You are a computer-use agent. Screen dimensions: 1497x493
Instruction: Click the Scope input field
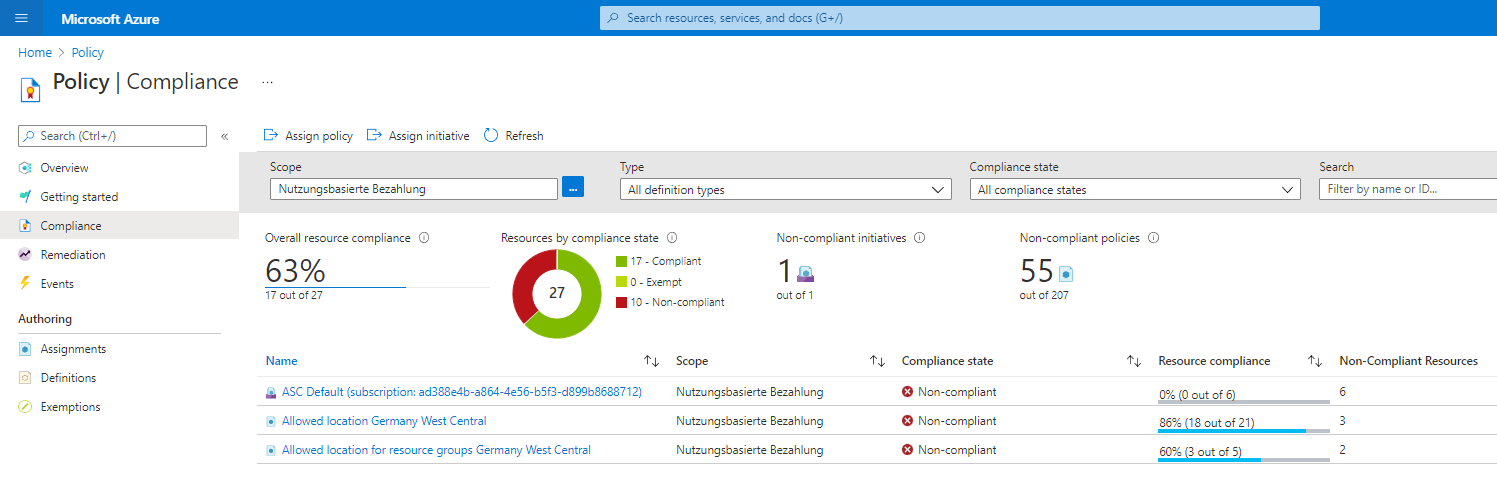(414, 189)
